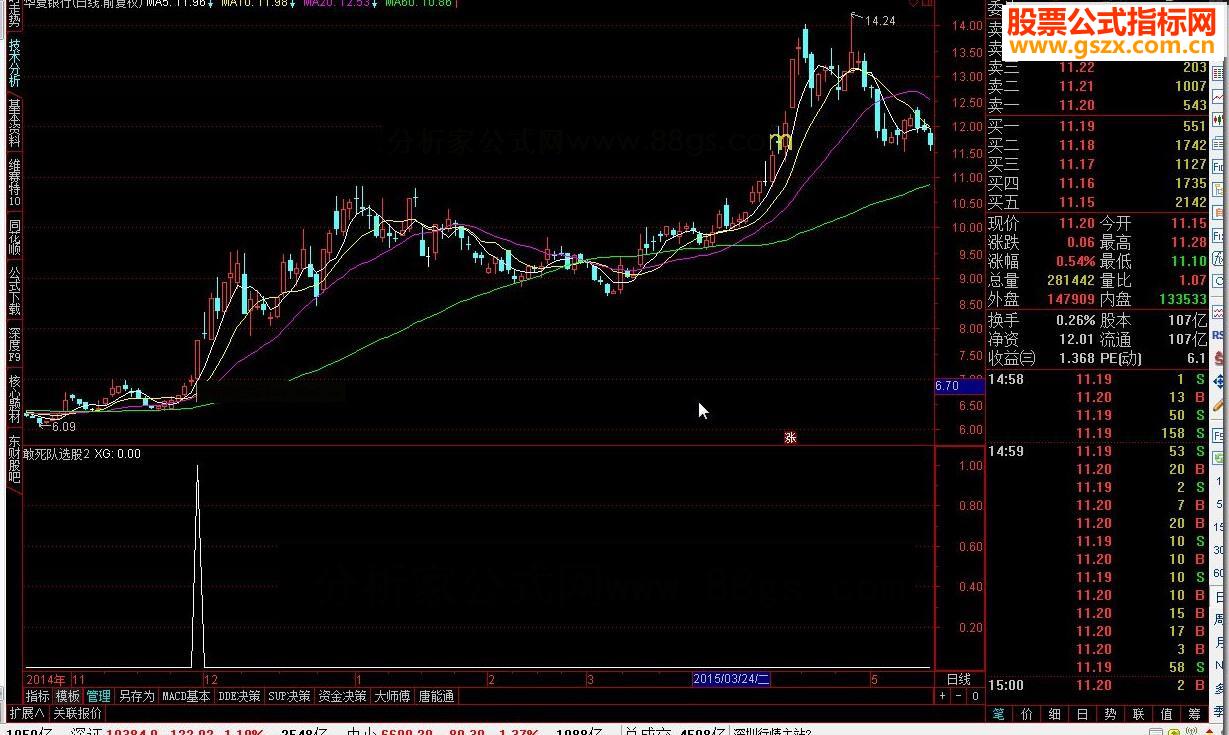Select the 管理 tab below the chart

[x=98, y=696]
